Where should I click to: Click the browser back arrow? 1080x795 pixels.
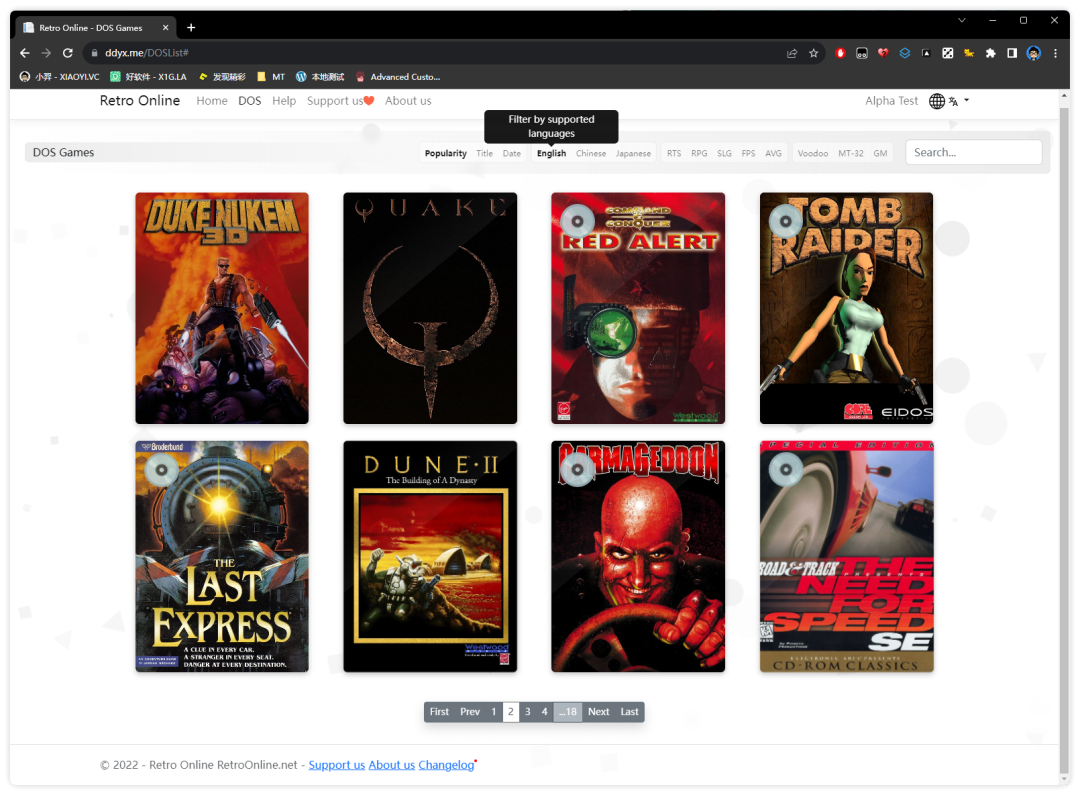point(25,53)
